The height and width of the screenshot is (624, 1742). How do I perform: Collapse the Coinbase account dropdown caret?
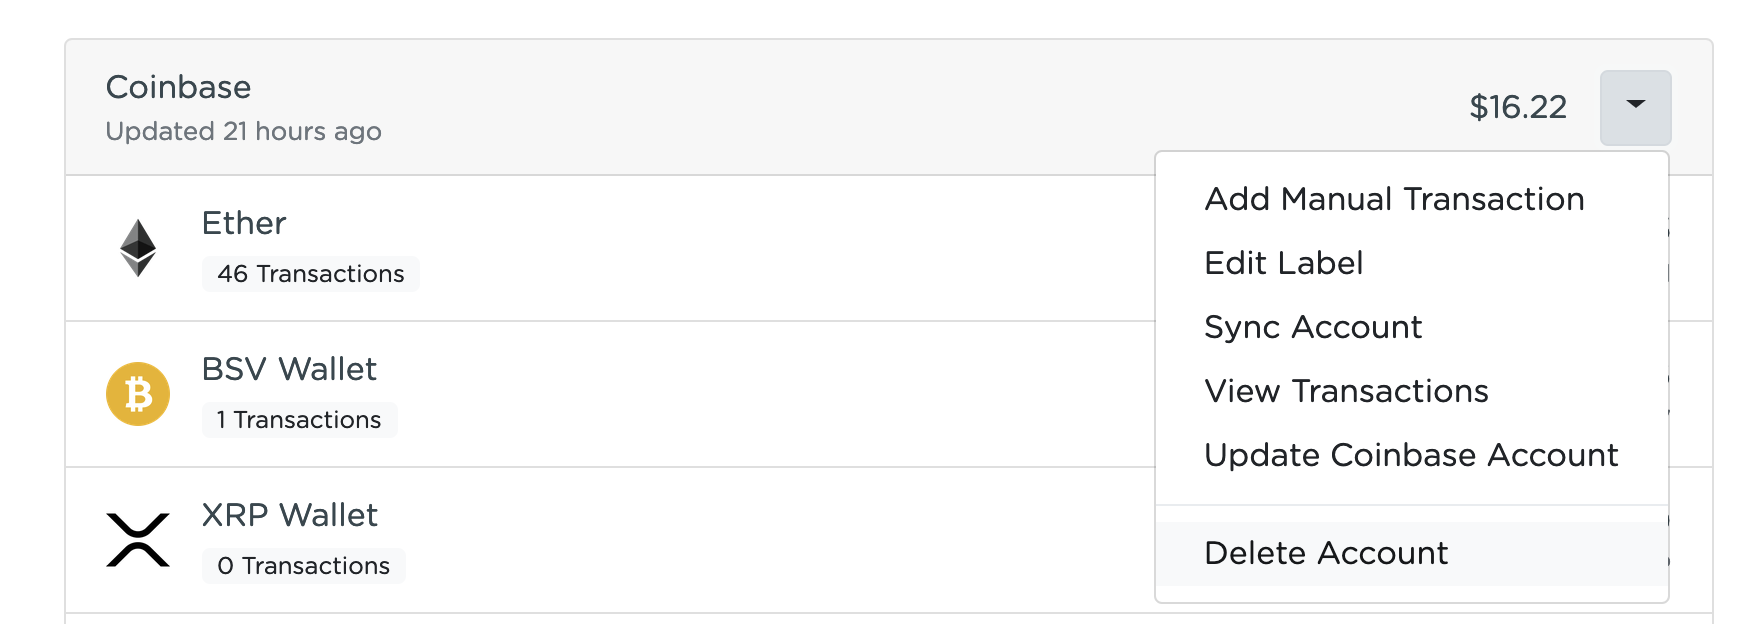(x=1636, y=107)
